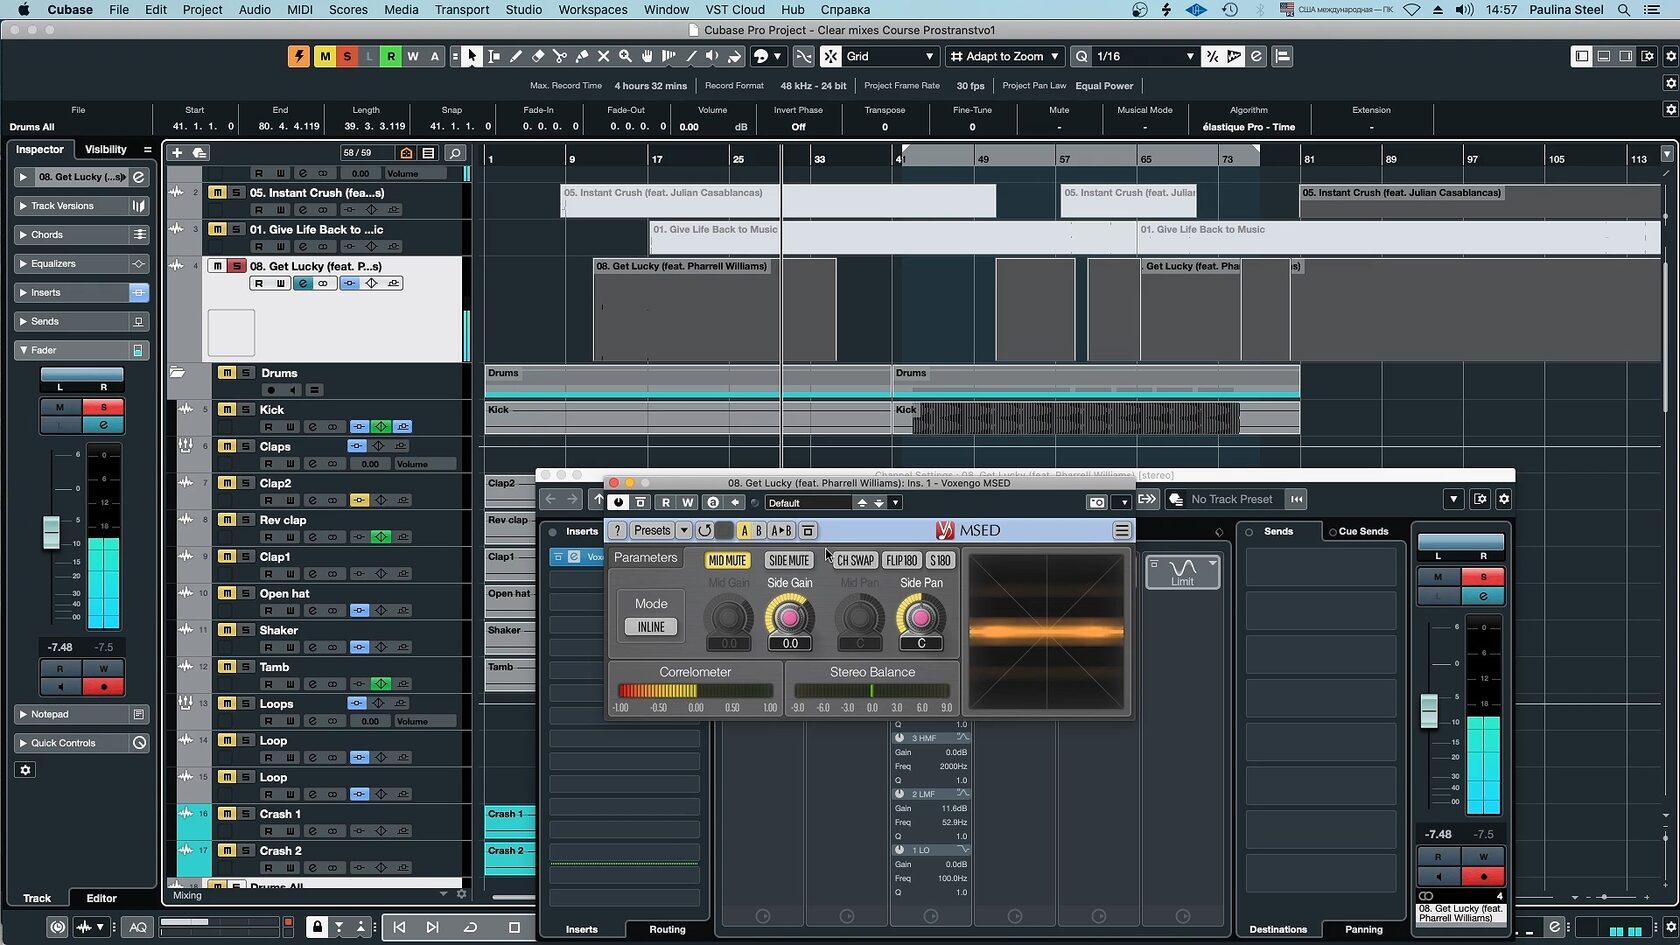This screenshot has width=1680, height=945.
Task: Click the CH SWAP button in MSED
Action: click(855, 561)
